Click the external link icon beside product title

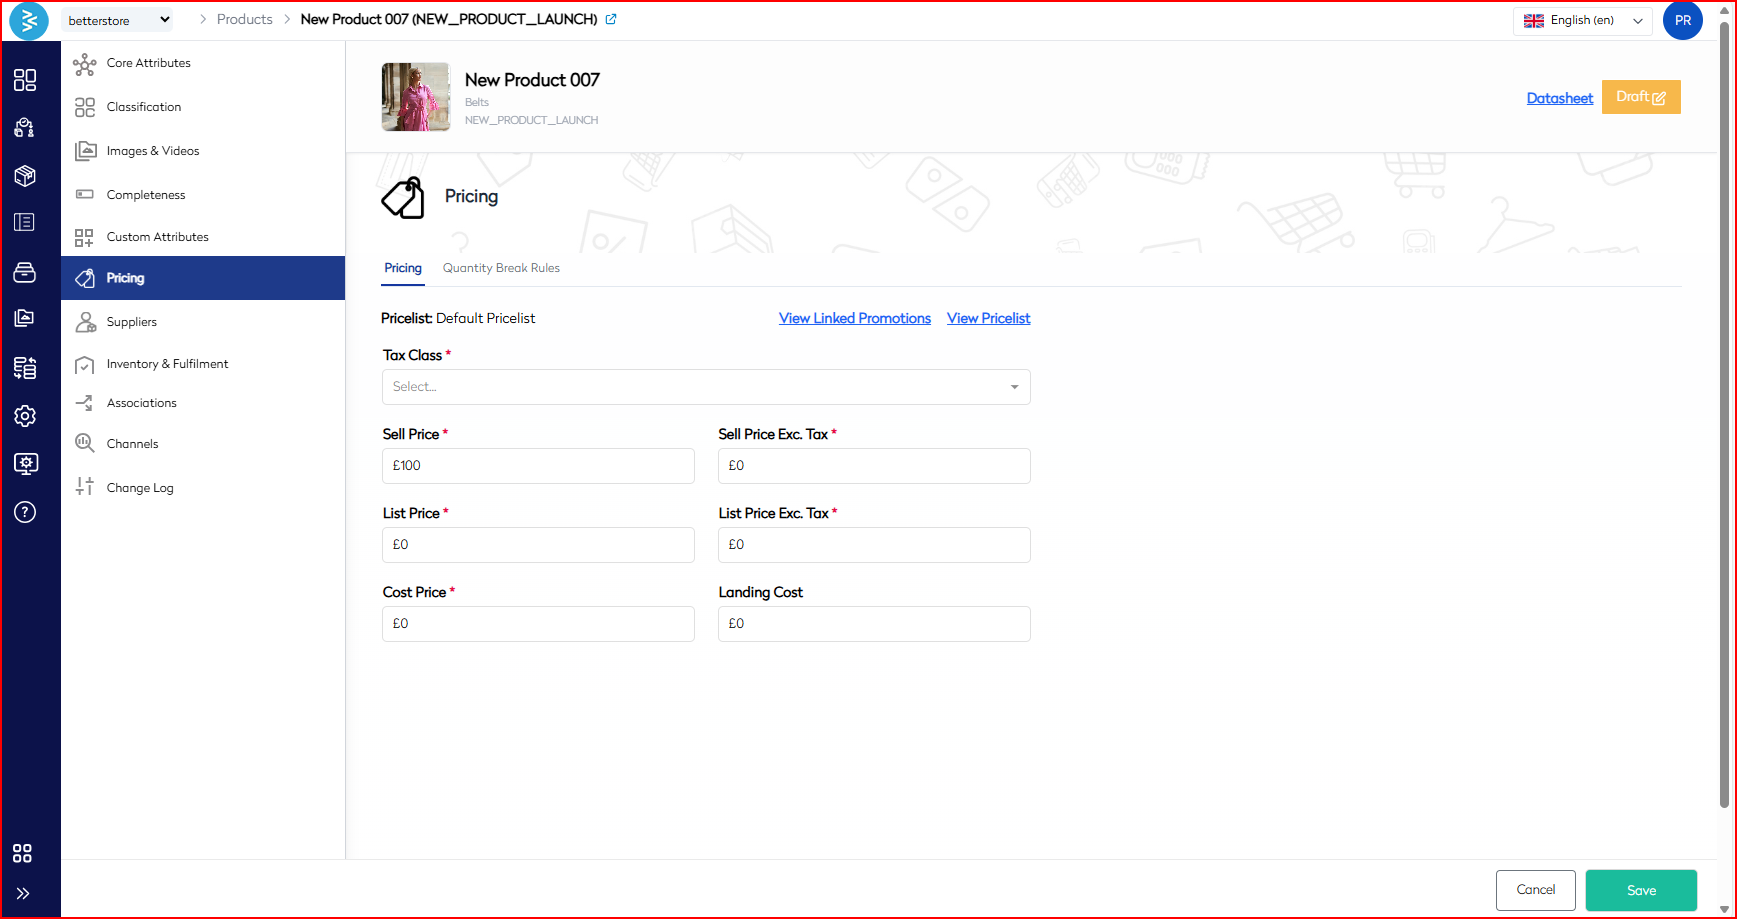[x=611, y=19]
